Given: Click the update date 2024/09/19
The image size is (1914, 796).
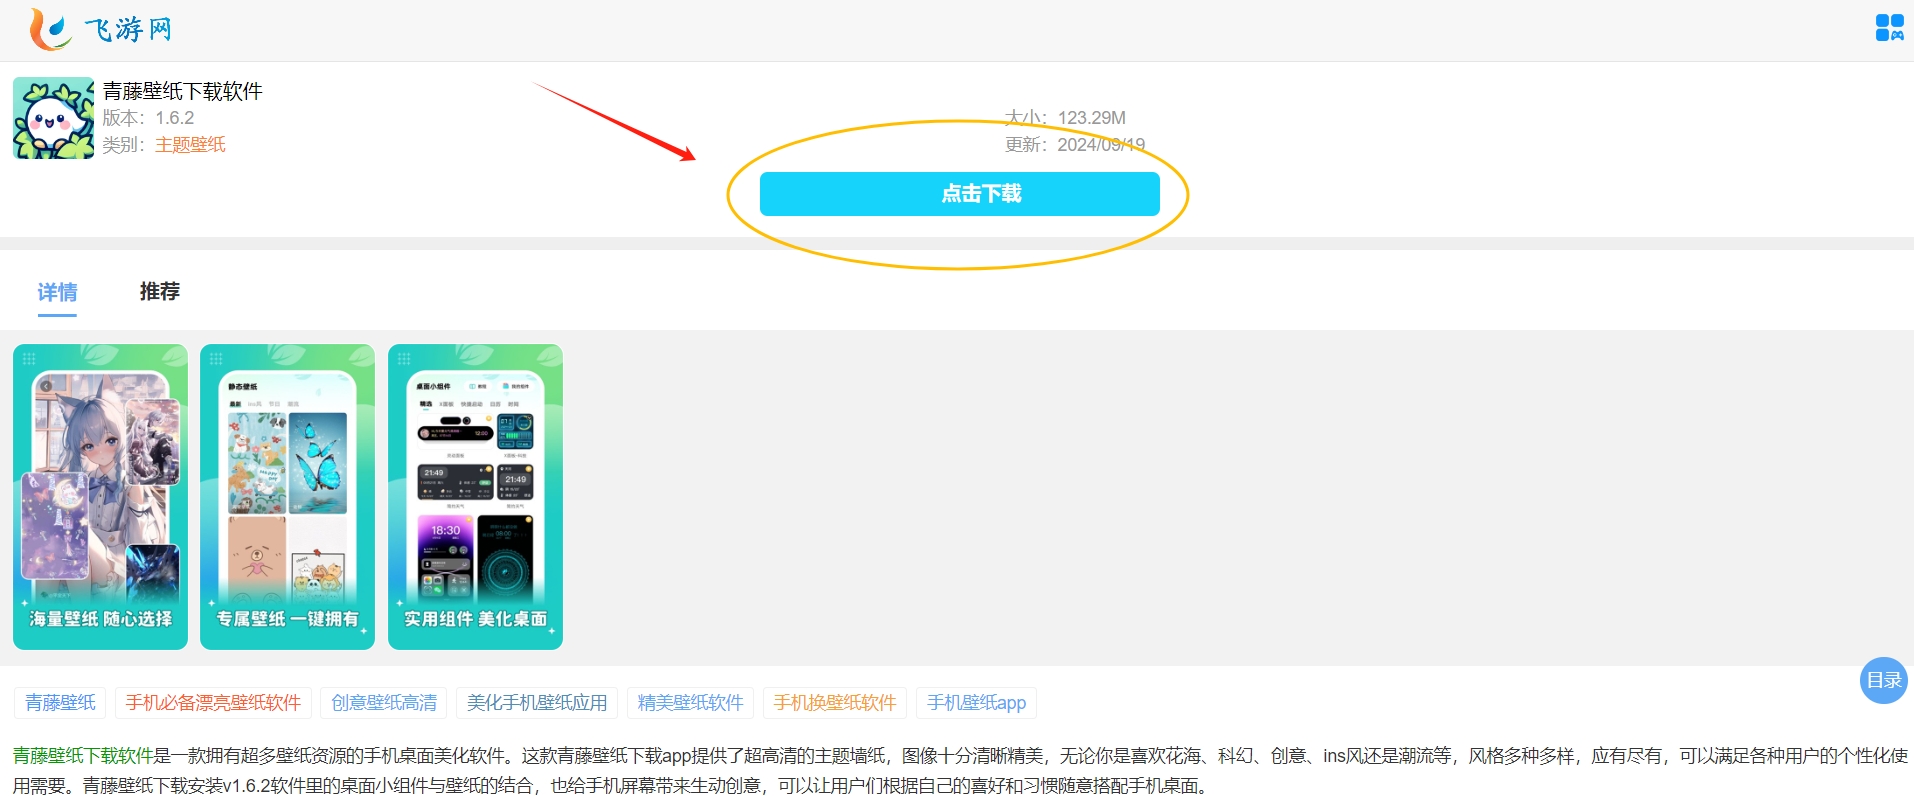Looking at the screenshot, I should tap(1101, 145).
